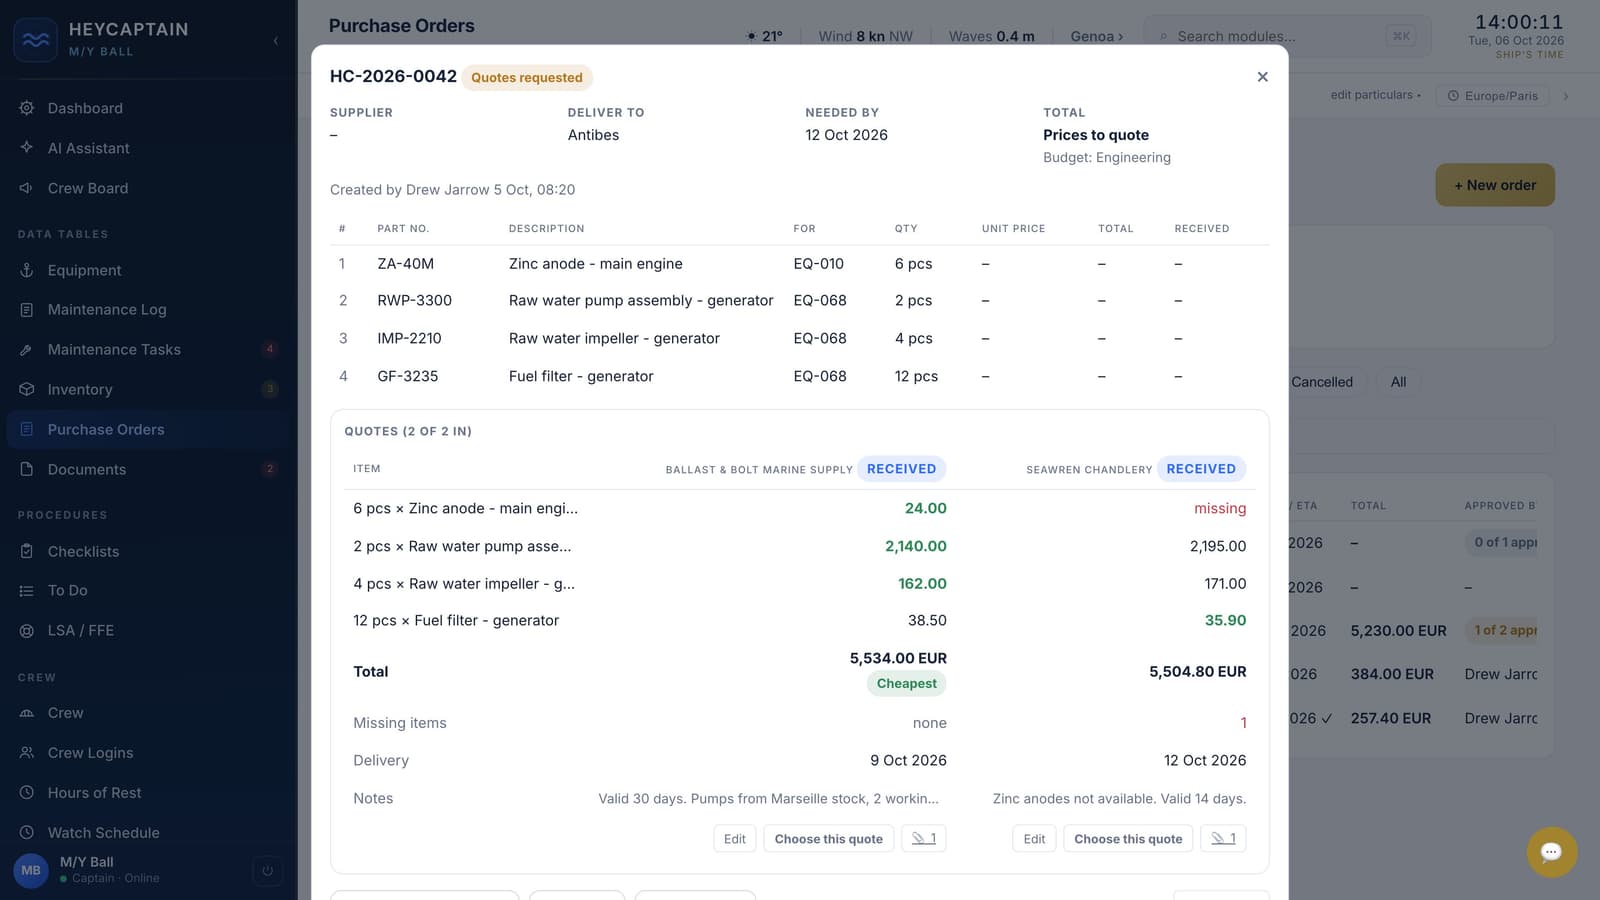This screenshot has height=900, width=1600.
Task: Collapse the sidebar with chevron
Action: click(x=276, y=41)
